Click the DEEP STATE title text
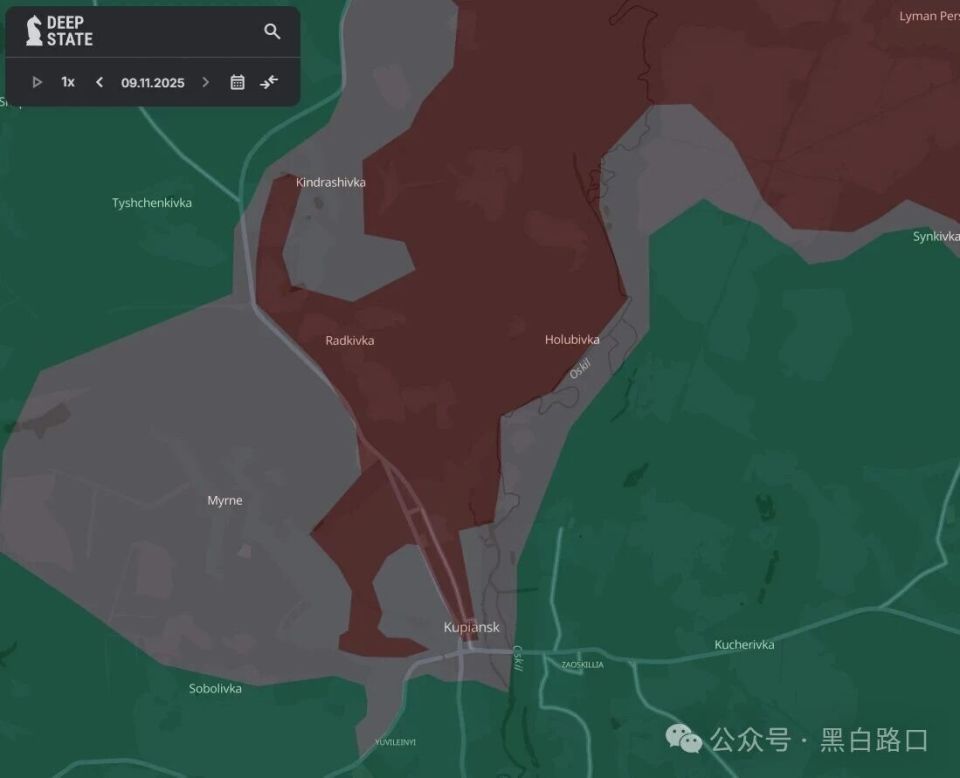 click(x=69, y=31)
